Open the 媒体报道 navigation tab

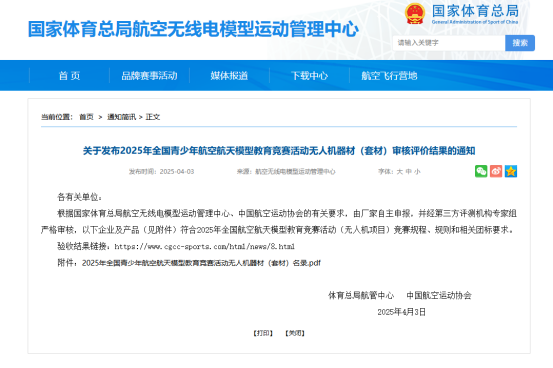pyautogui.click(x=230, y=76)
